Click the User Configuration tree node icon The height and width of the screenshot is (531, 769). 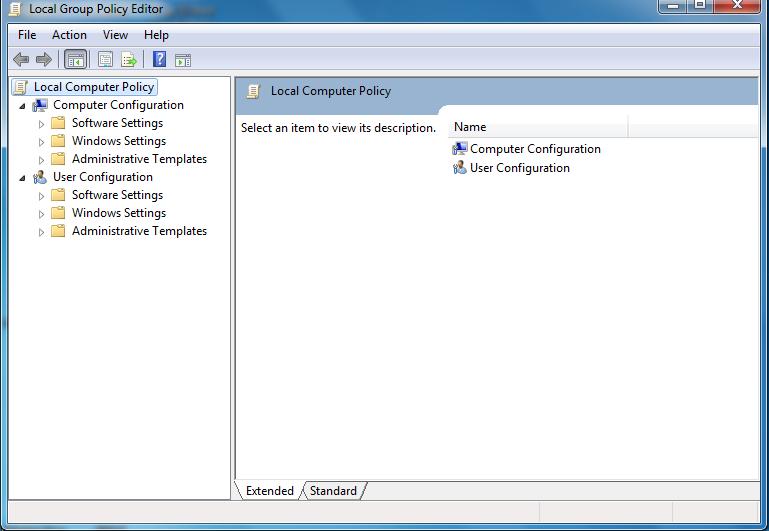coord(40,177)
